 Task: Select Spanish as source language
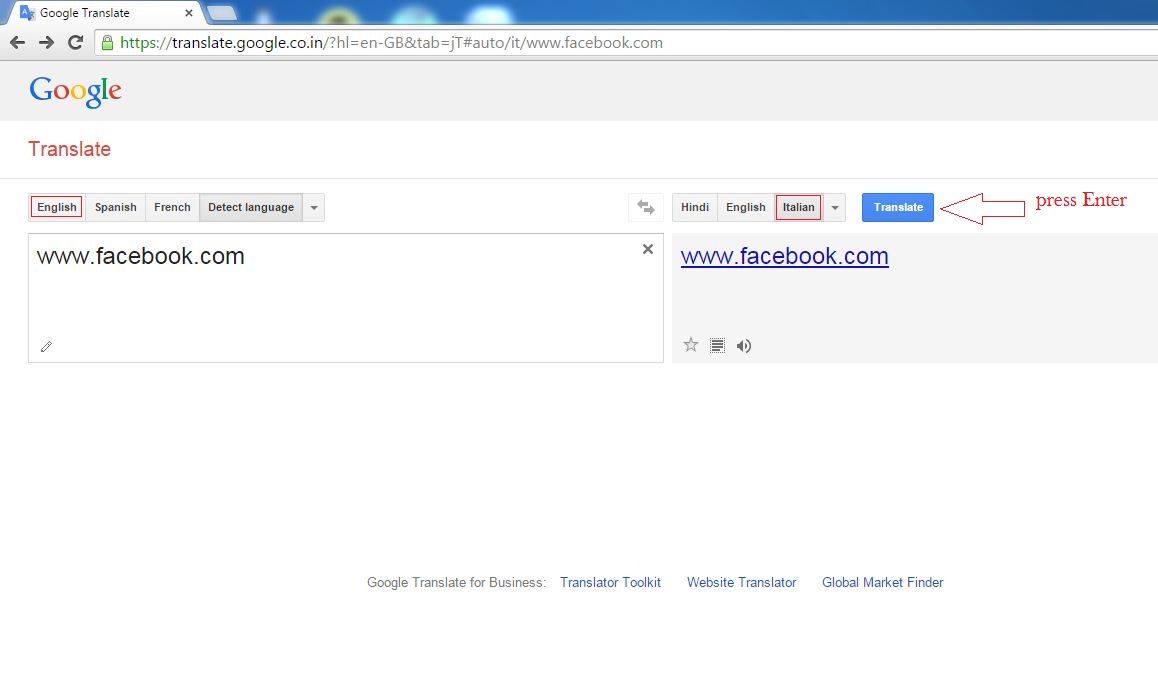116,208
